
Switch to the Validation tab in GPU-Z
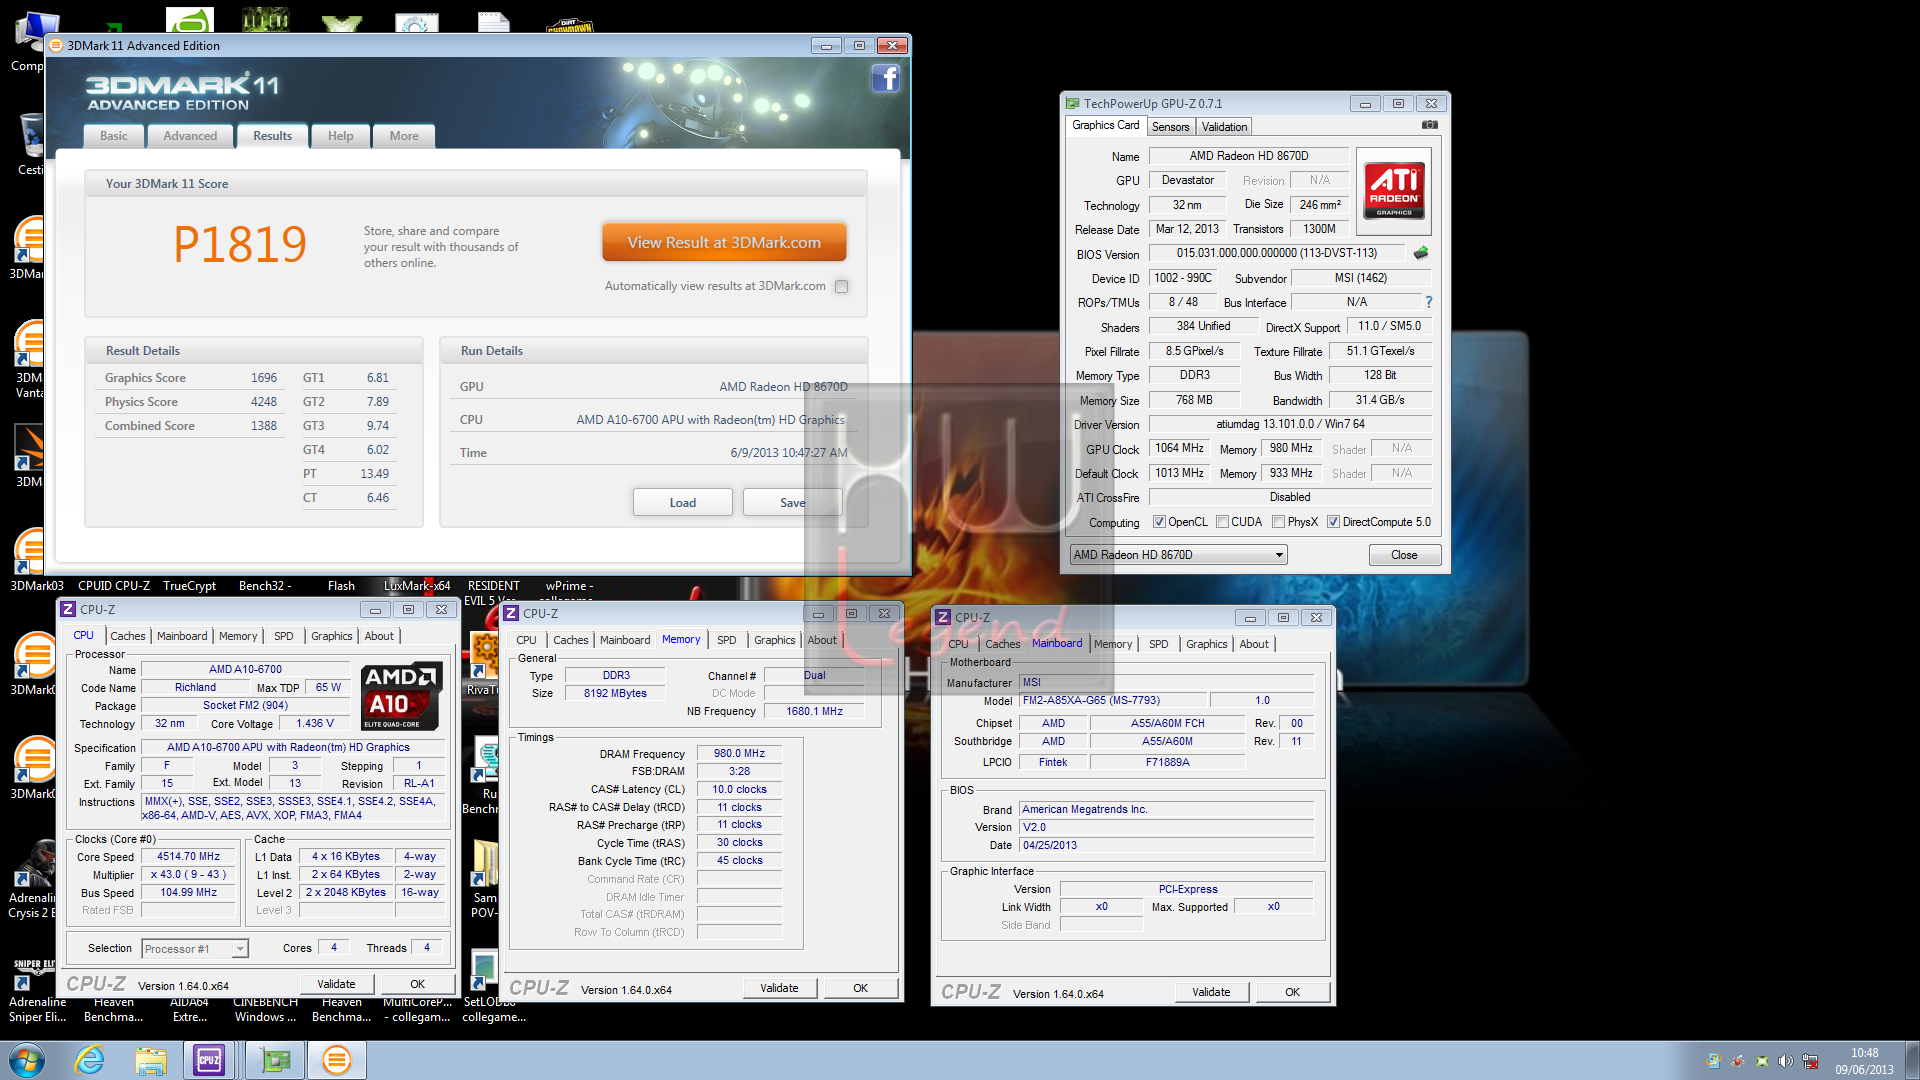(x=1224, y=127)
